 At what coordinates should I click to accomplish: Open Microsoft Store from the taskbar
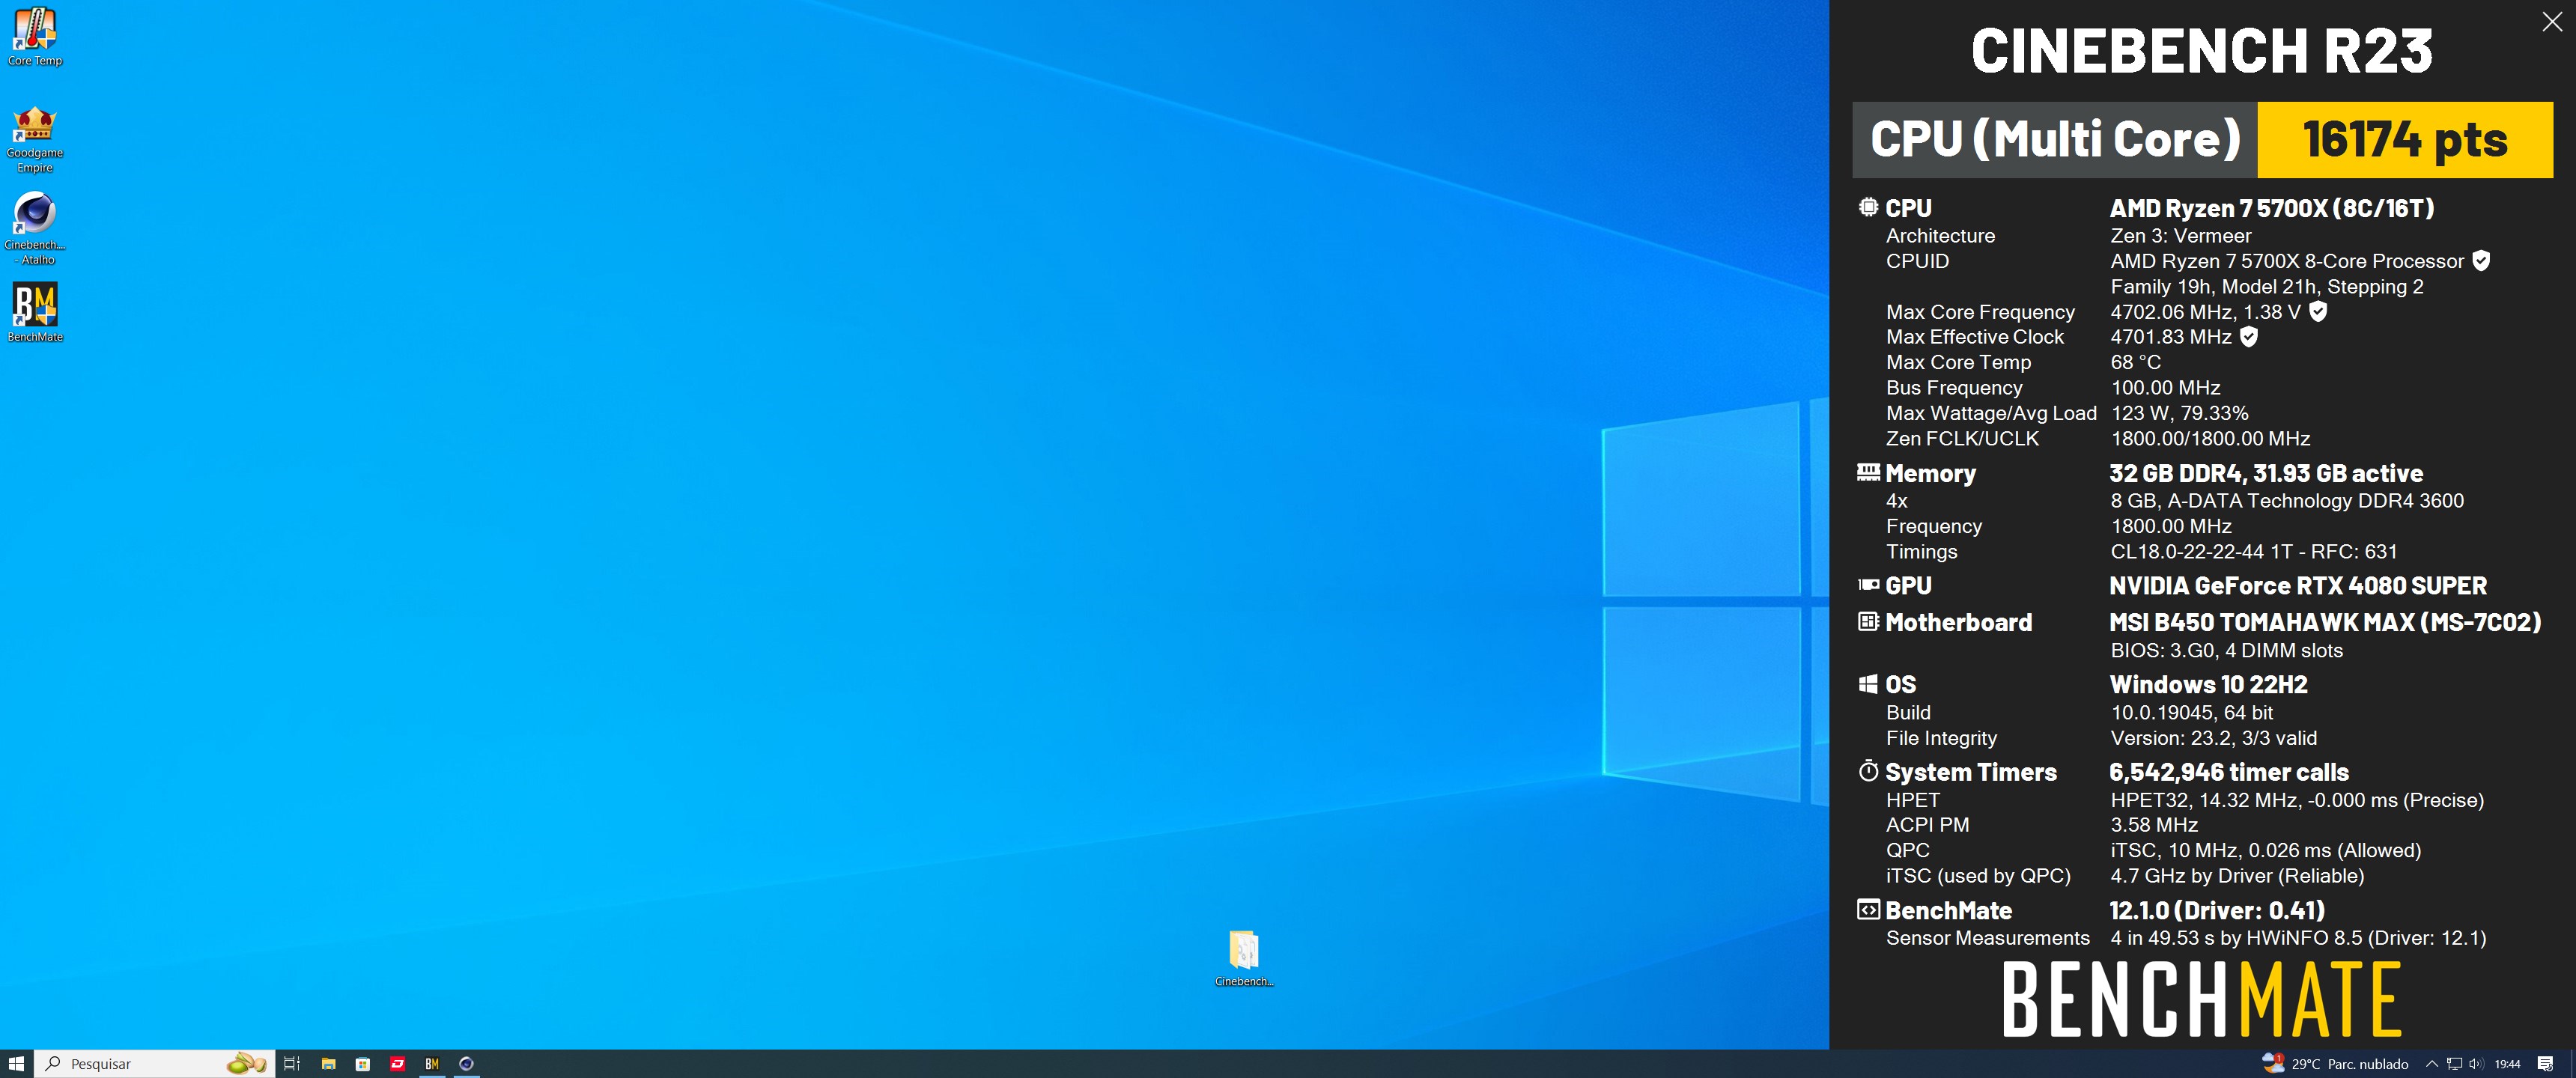pyautogui.click(x=363, y=1064)
